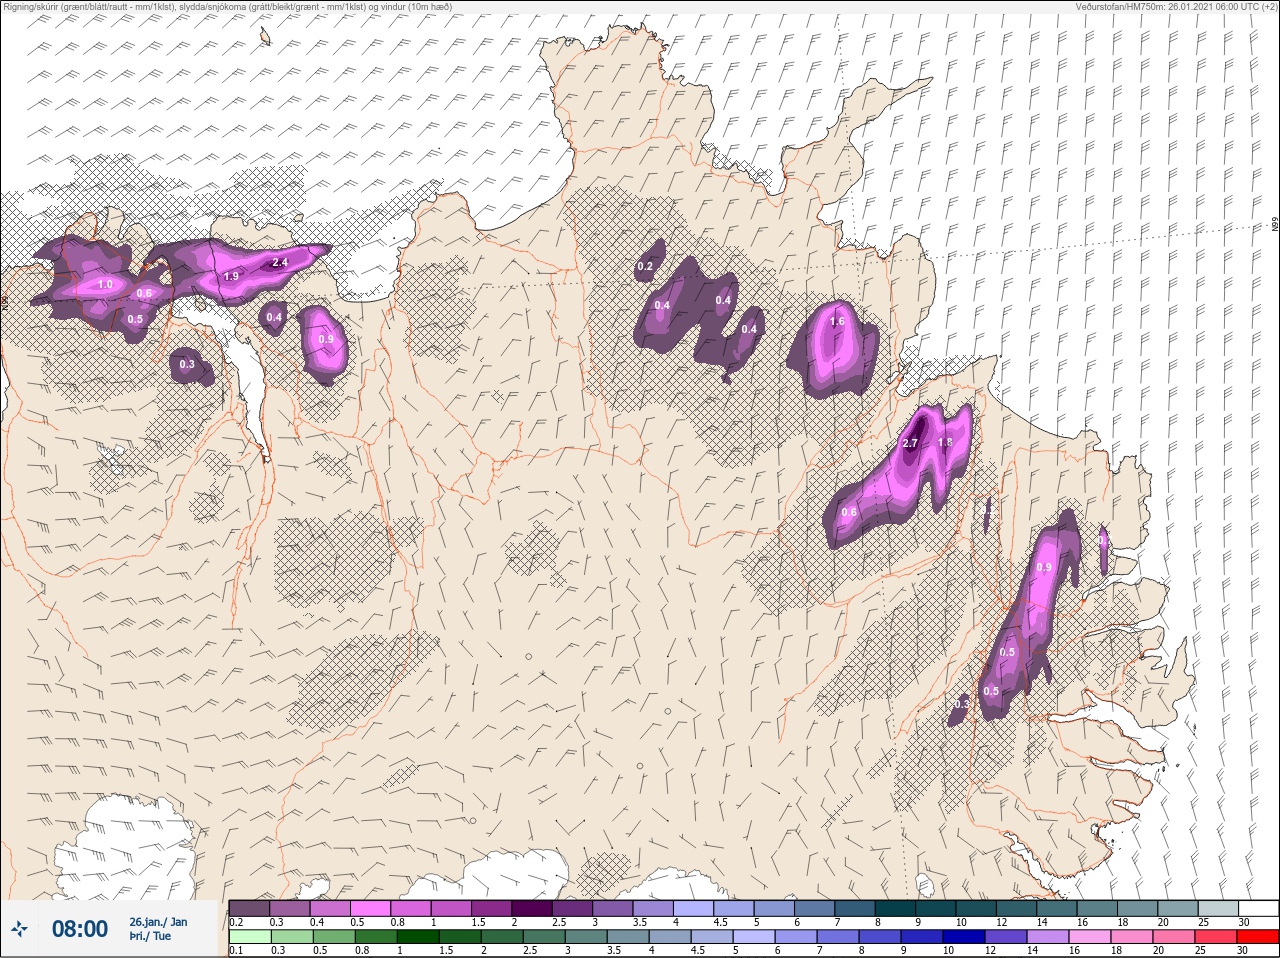Screen dimensions: 1280x958
Task: Click the Rigning/skúrir map title text
Action: point(228,6)
